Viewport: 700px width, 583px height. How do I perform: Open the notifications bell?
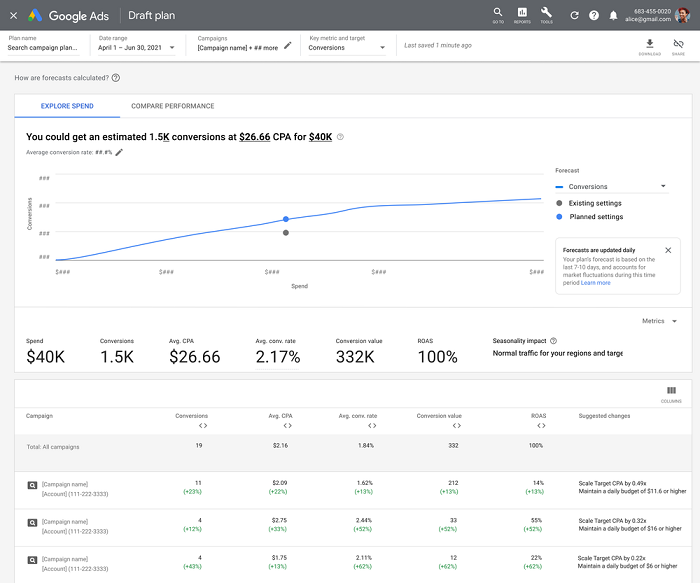pos(613,16)
